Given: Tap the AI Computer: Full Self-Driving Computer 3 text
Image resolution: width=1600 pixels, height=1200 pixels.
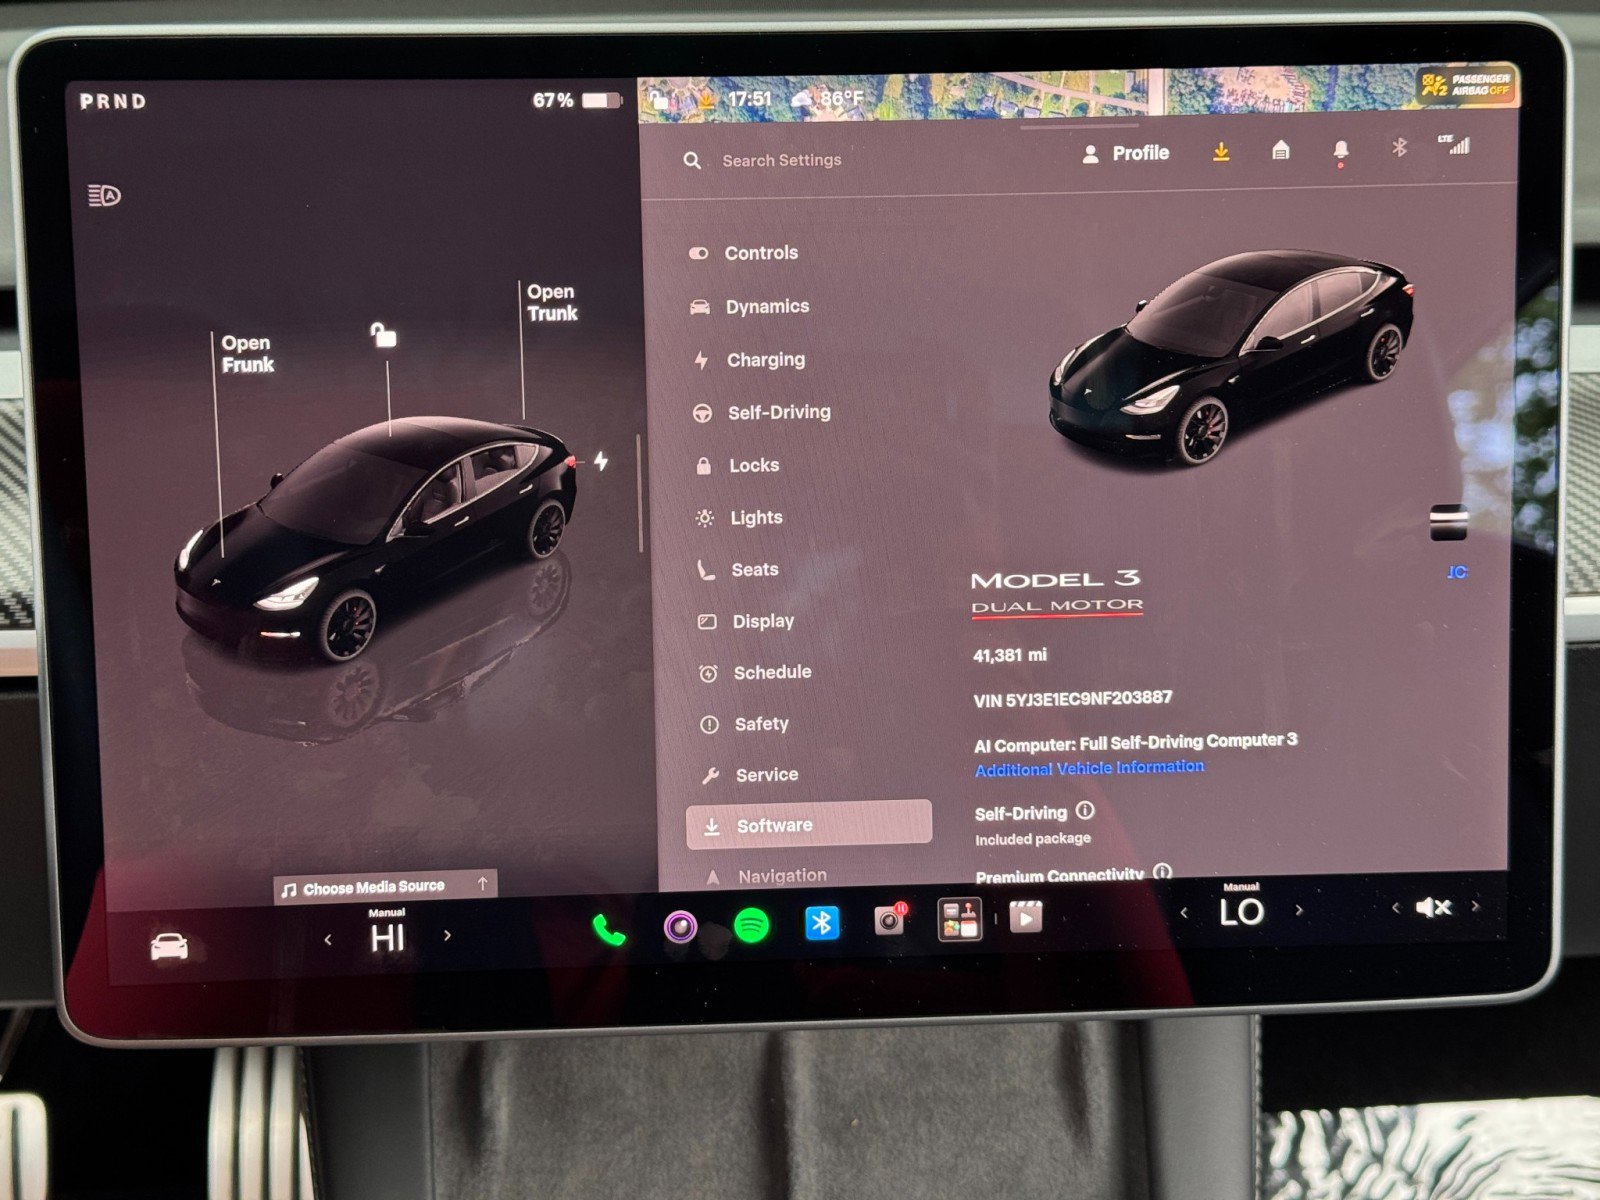Looking at the screenshot, I should click(1136, 742).
